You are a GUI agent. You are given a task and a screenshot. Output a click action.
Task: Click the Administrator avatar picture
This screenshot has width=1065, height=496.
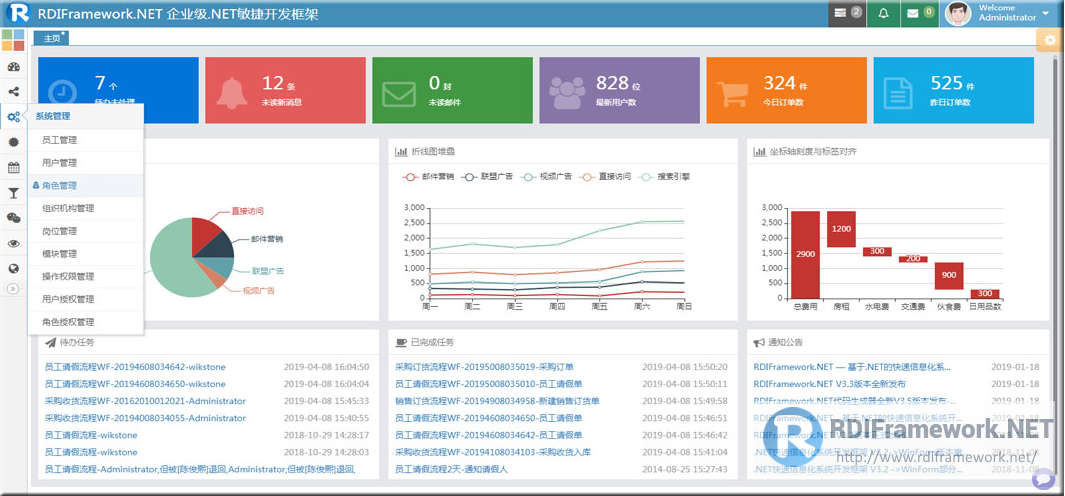point(958,14)
